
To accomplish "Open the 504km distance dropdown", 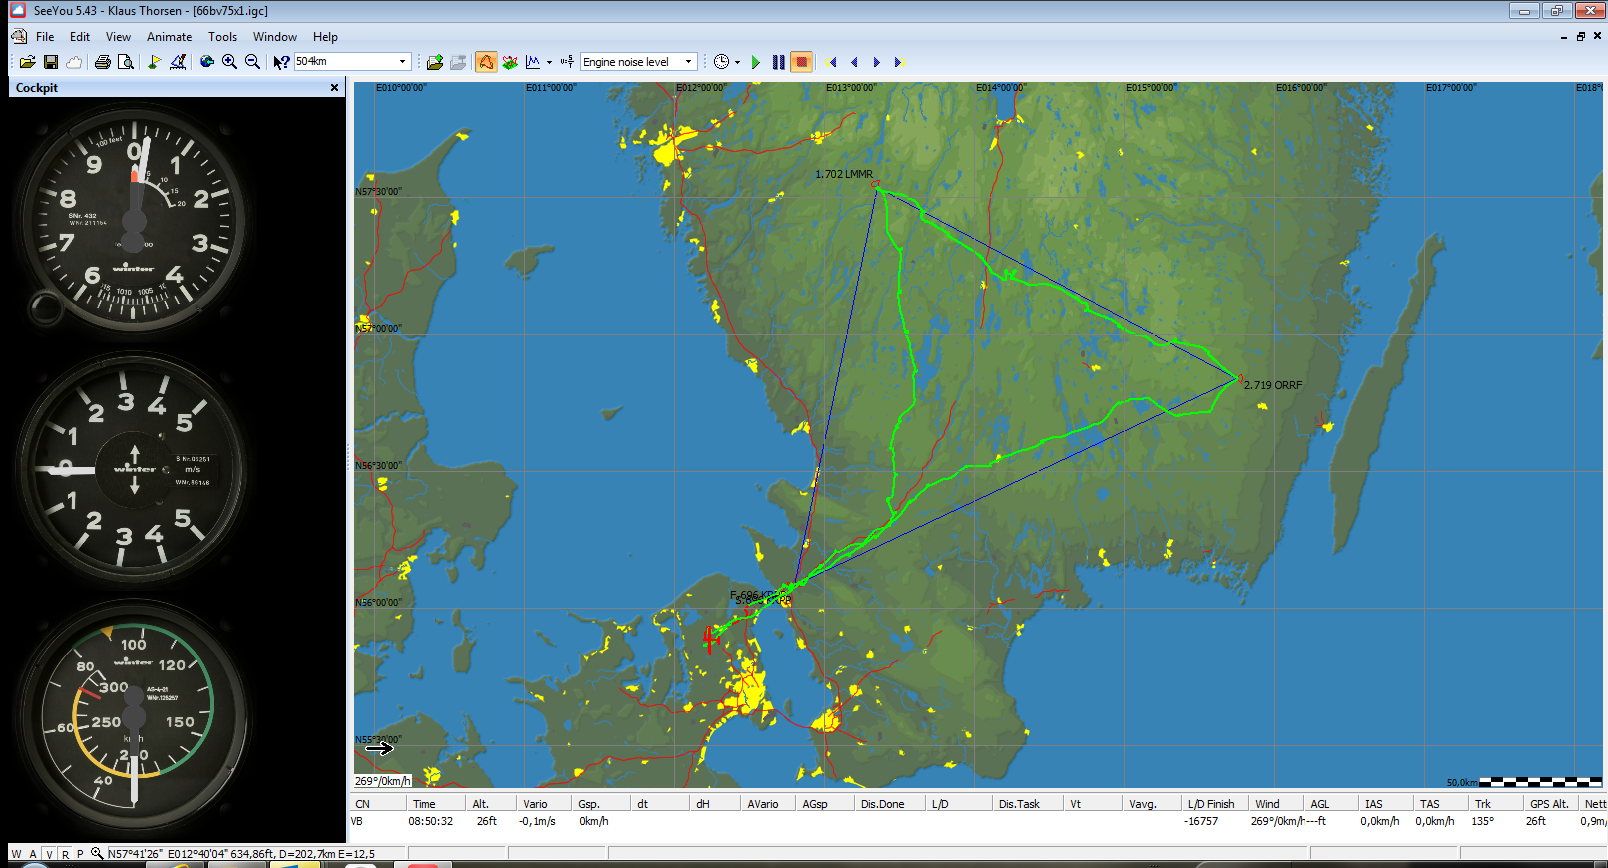I will pos(403,62).
